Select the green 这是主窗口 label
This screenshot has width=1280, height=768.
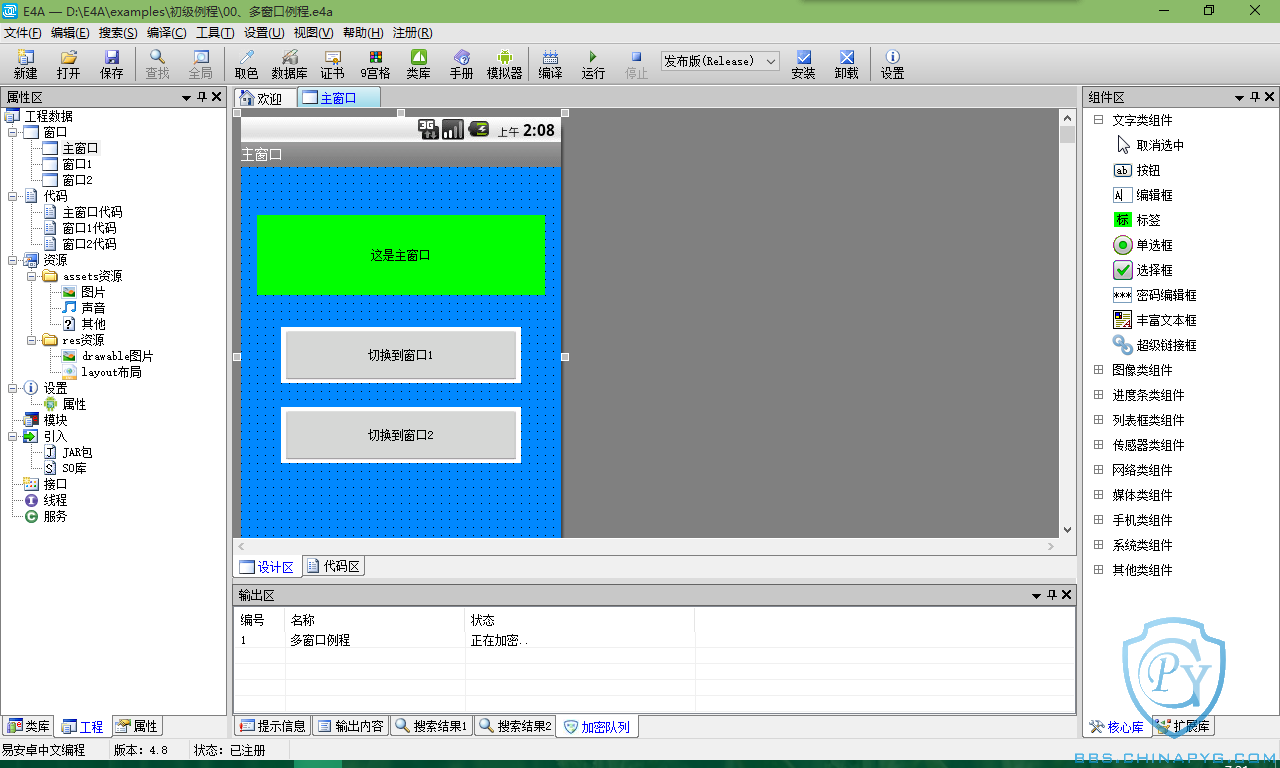[401, 255]
